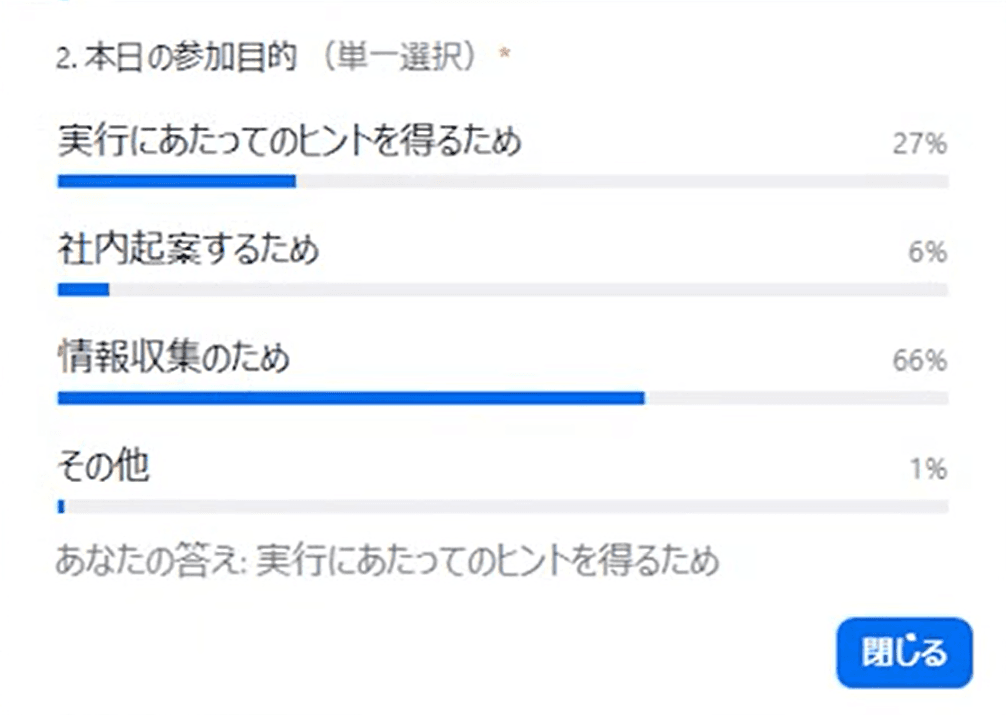The width and height of the screenshot is (1006, 715).
Task: Click blue filled part of 27% result bar
Action: click(x=176, y=181)
